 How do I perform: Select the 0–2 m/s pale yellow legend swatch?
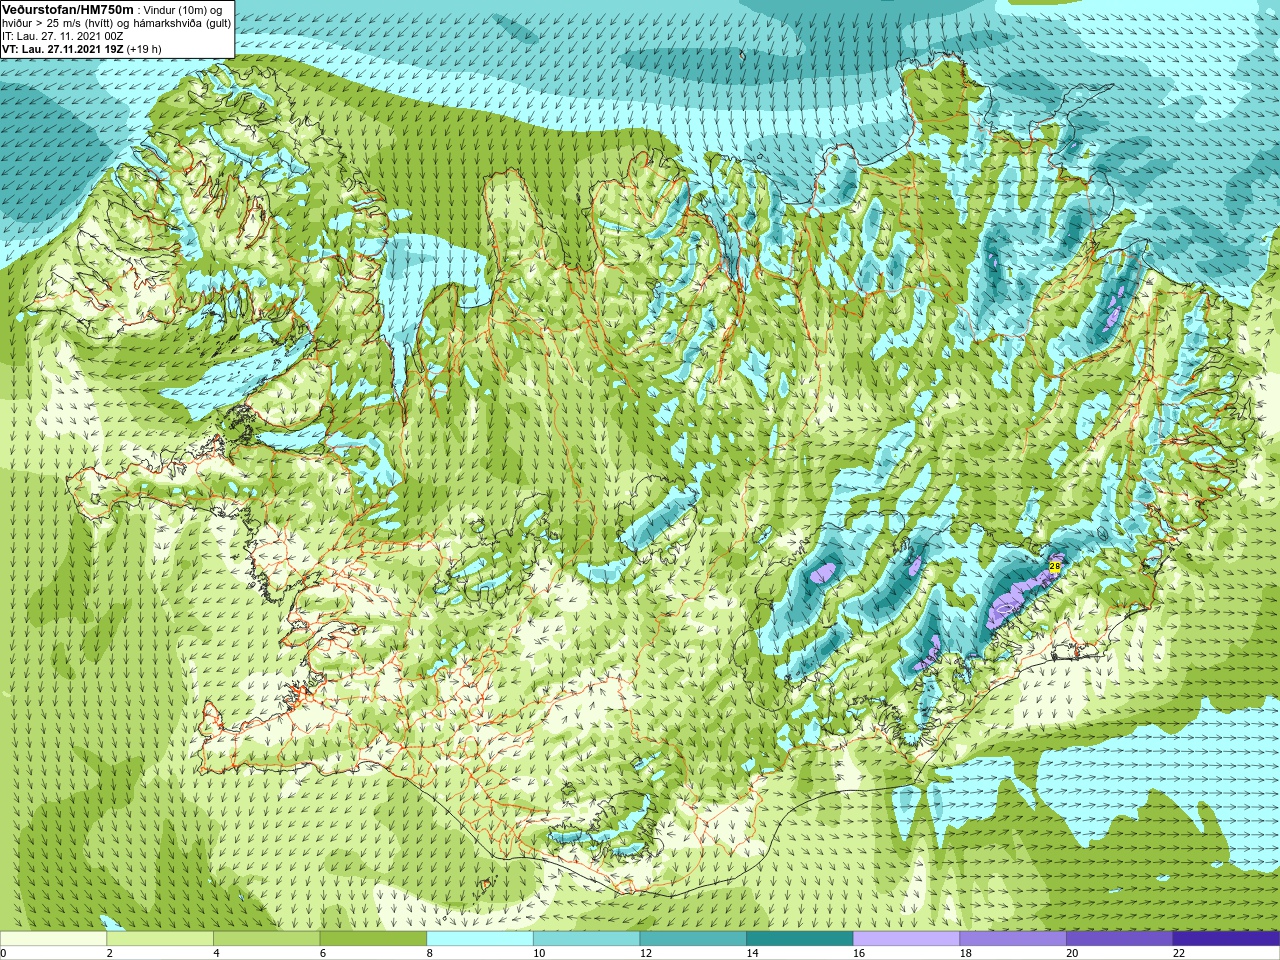pyautogui.click(x=53, y=939)
